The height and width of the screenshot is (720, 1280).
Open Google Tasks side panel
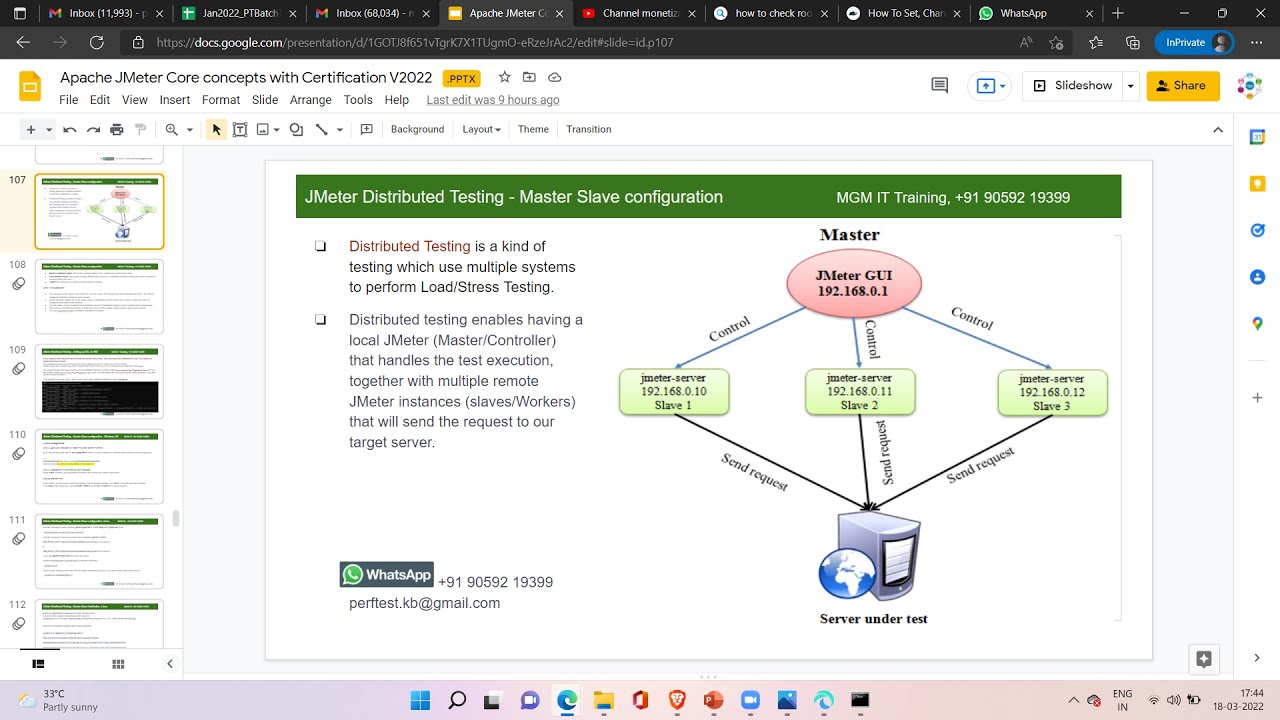[x=1258, y=230]
